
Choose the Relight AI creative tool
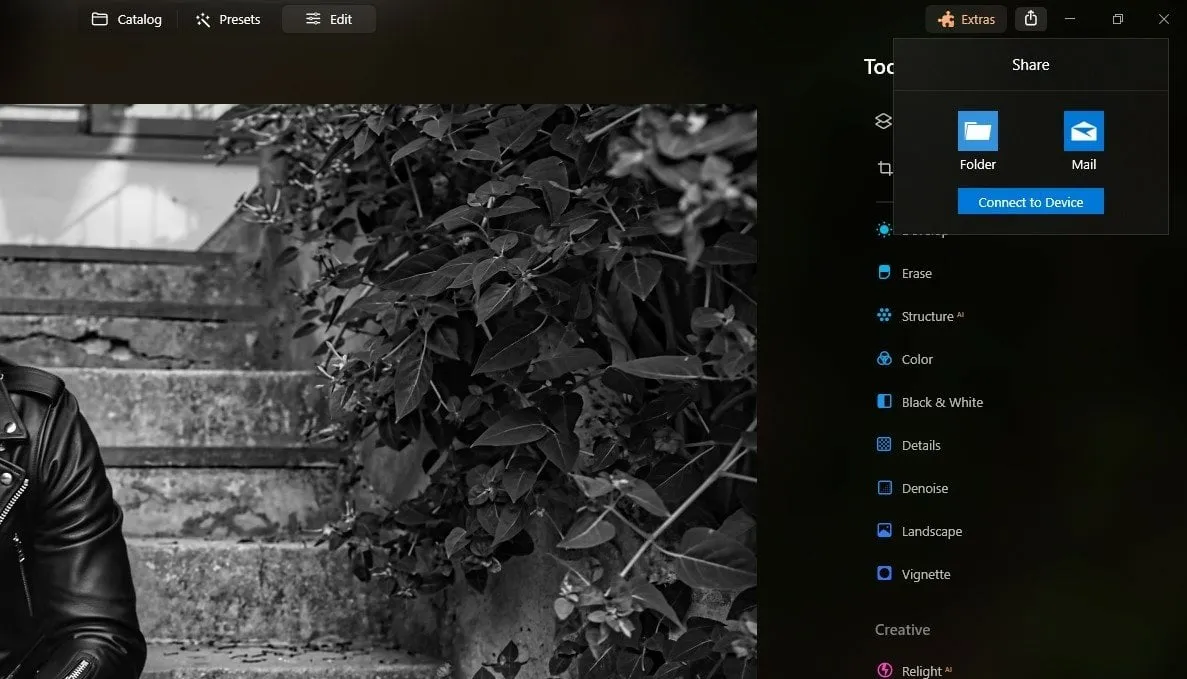click(x=921, y=670)
